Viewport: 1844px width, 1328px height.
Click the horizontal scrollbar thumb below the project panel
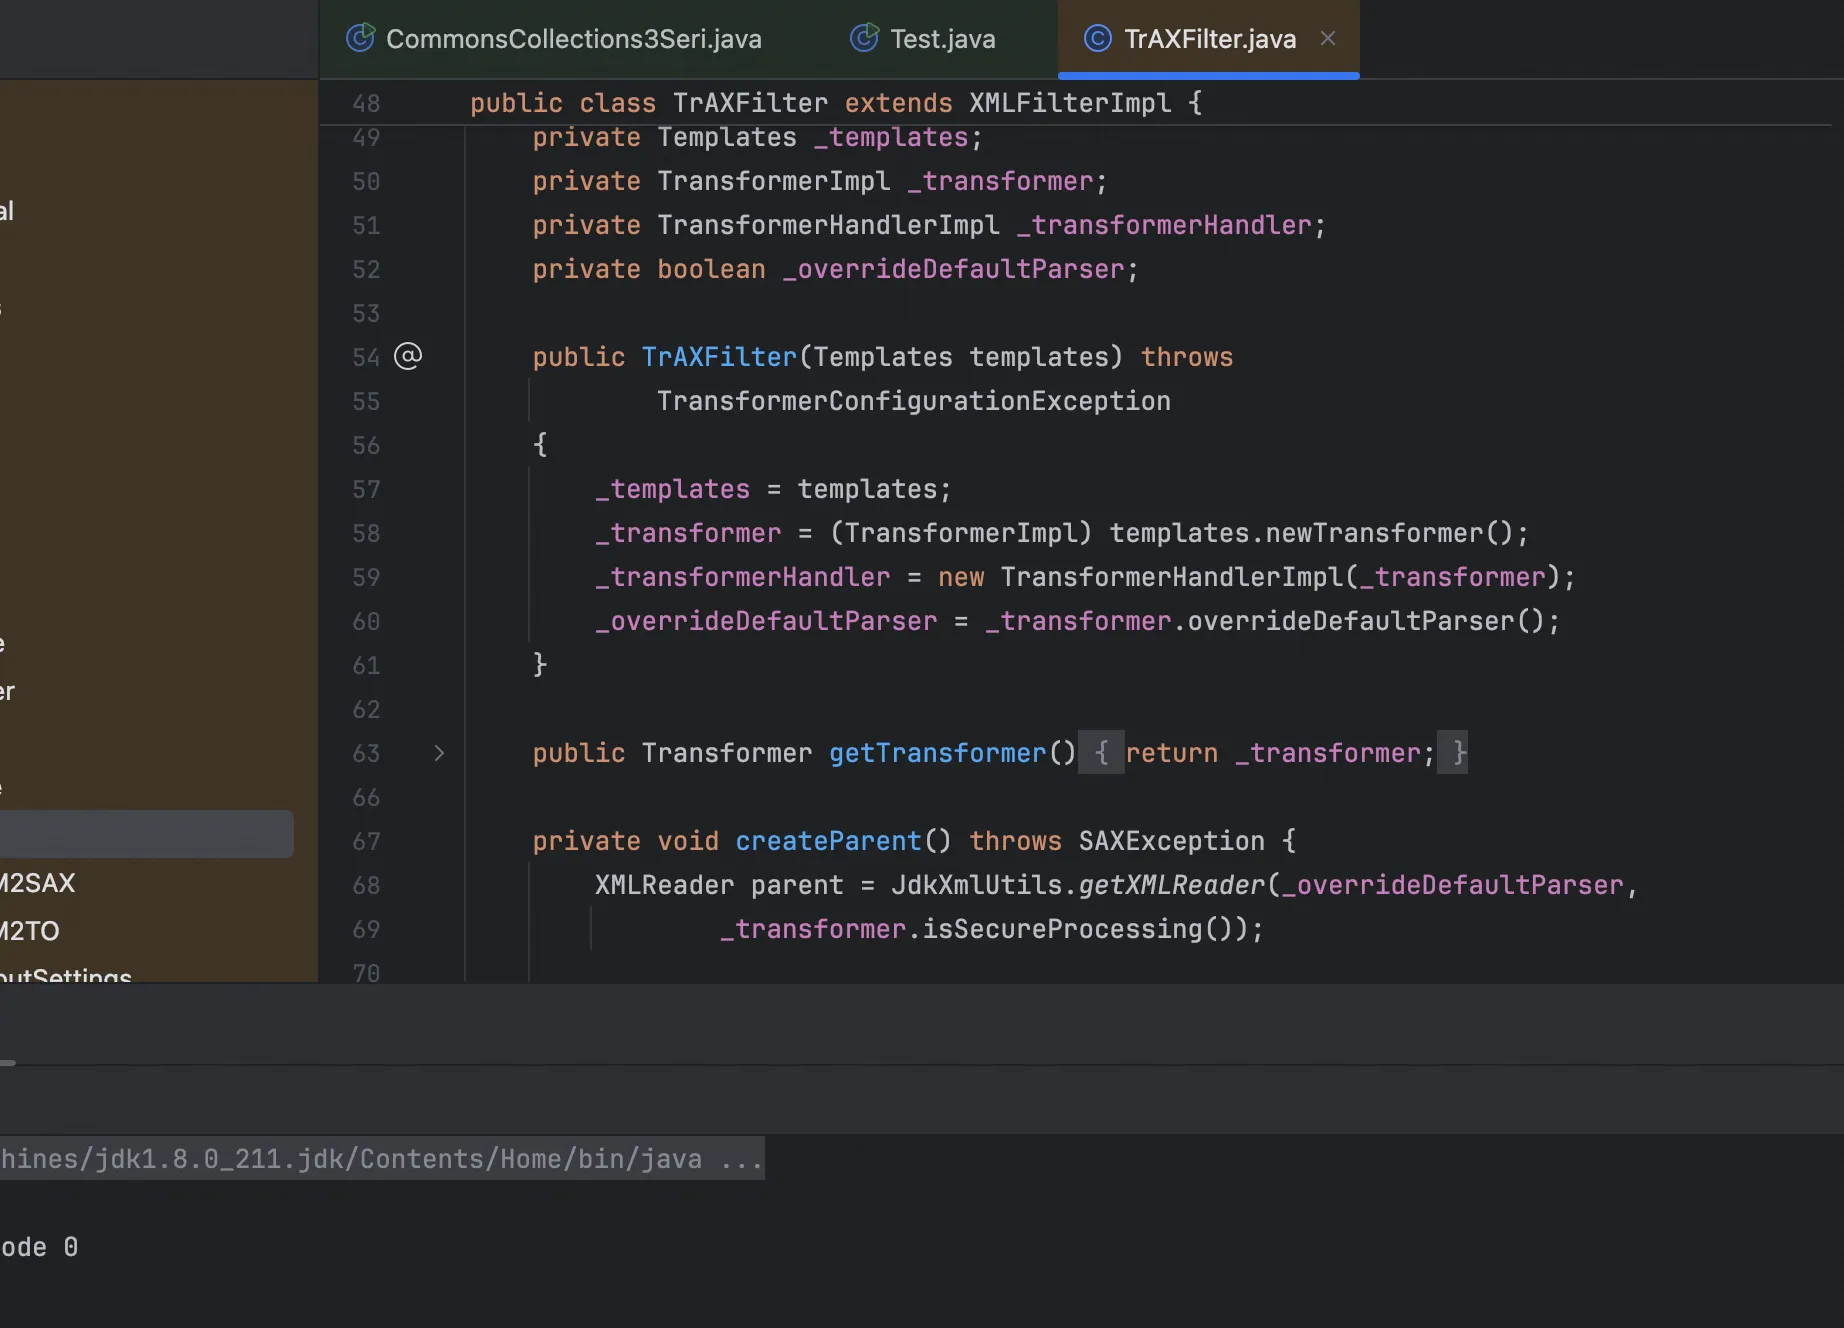pyautogui.click(x=8, y=1063)
